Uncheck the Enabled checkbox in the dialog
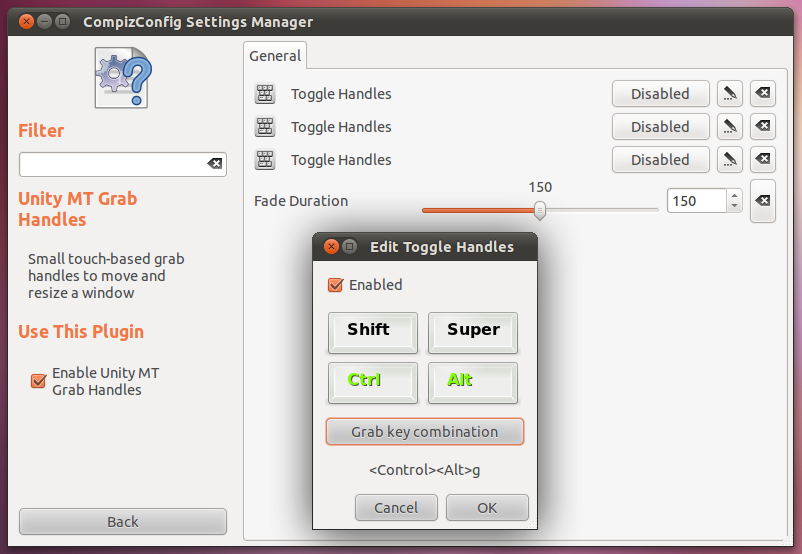 [336, 285]
